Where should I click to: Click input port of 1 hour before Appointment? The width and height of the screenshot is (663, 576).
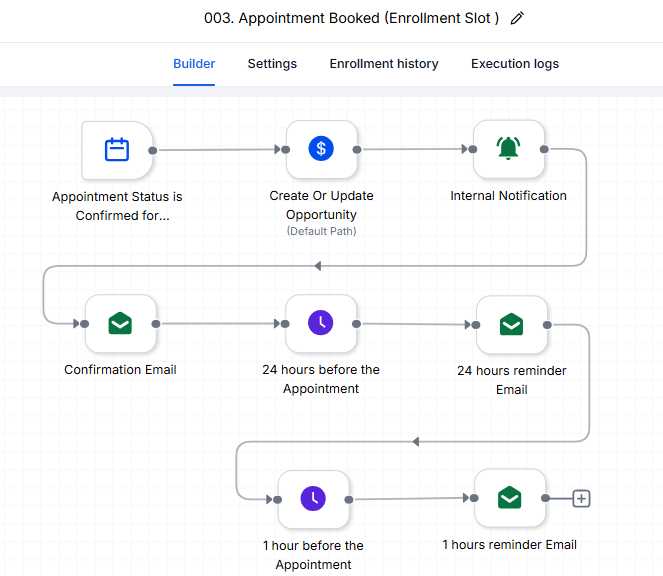click(x=278, y=500)
